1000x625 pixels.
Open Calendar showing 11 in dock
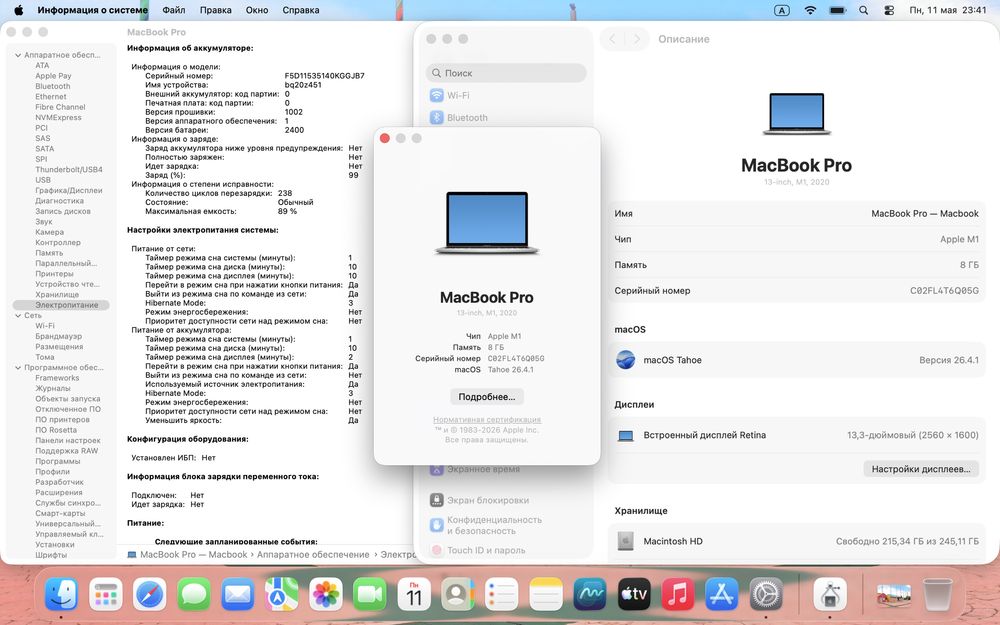(414, 594)
